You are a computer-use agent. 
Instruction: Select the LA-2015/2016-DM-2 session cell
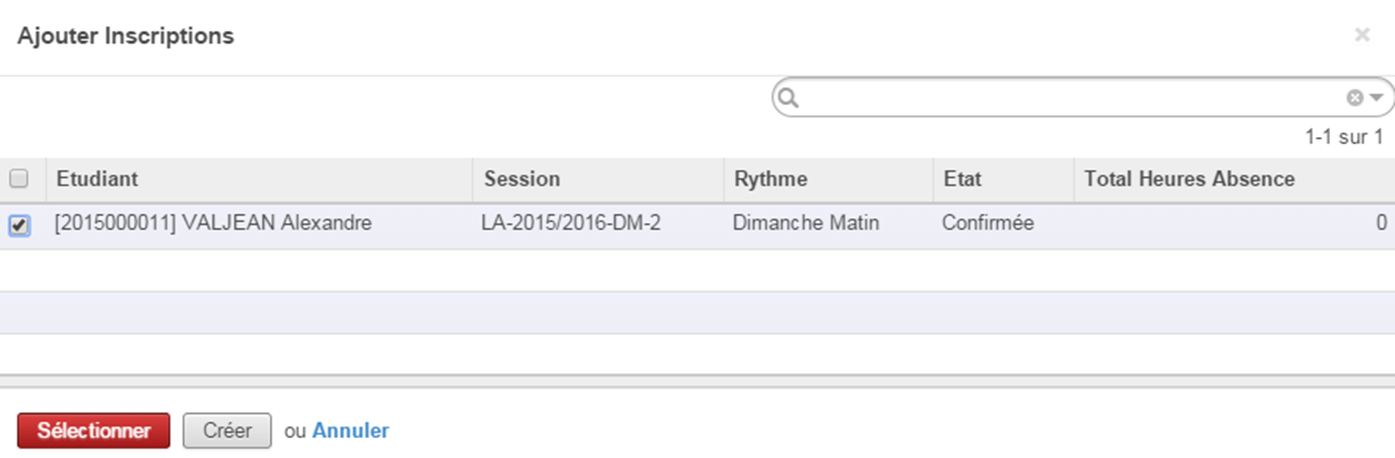[x=571, y=223]
